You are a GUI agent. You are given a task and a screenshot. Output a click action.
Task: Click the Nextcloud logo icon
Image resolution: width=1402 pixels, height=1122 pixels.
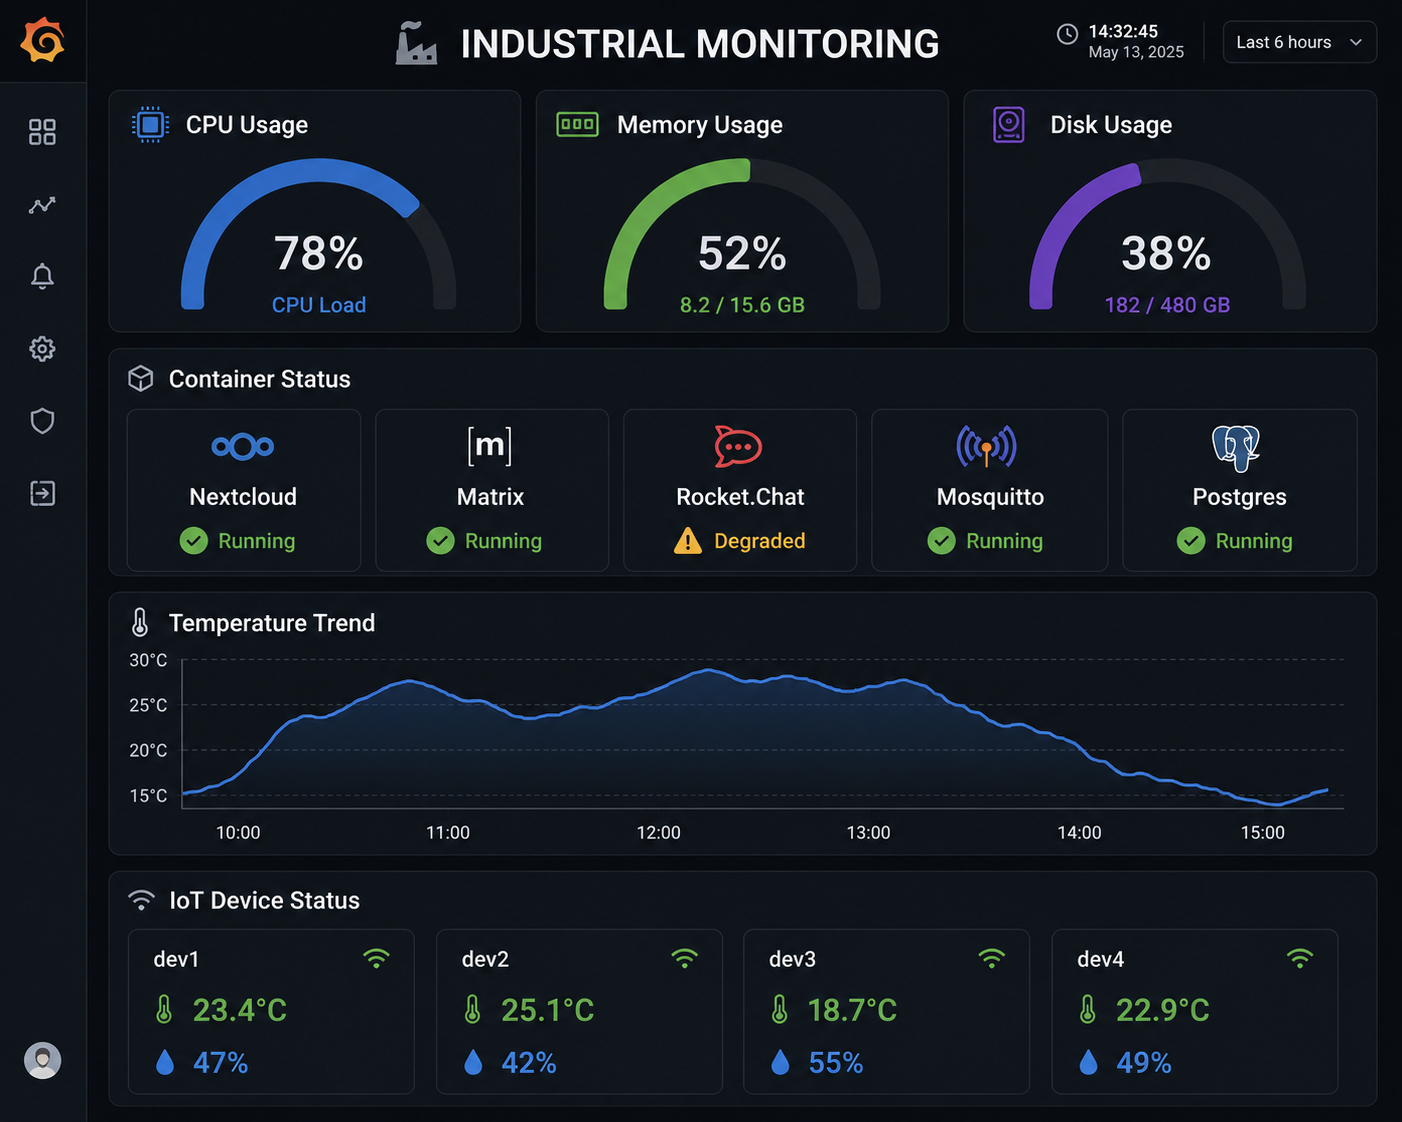243,446
